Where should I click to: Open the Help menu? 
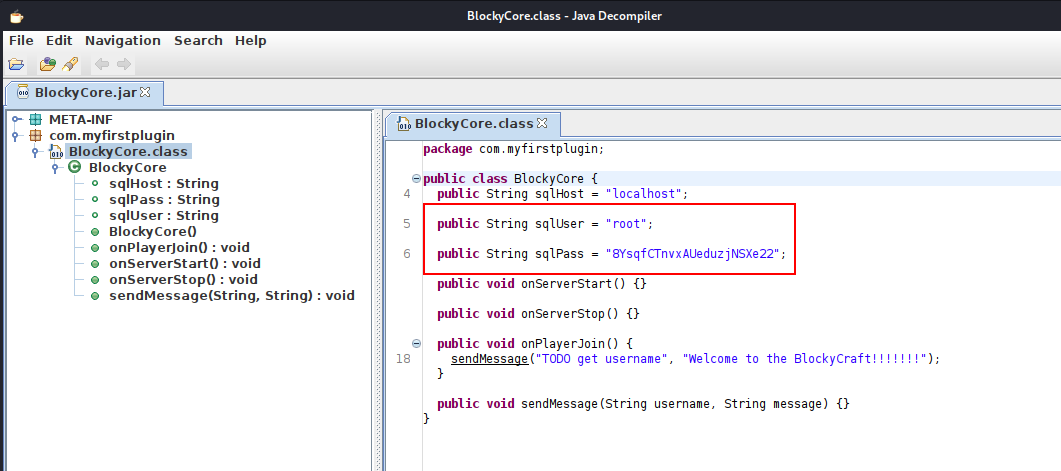(250, 40)
